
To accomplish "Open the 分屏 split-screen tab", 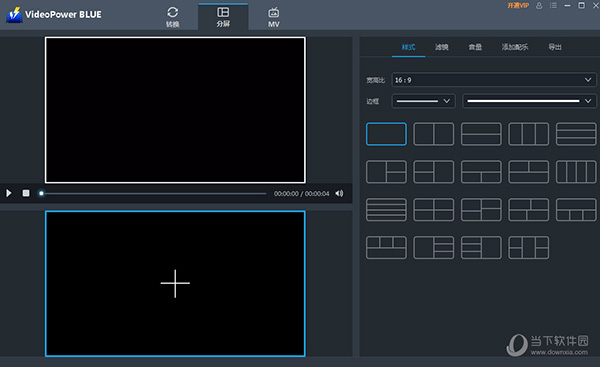I will pos(223,17).
